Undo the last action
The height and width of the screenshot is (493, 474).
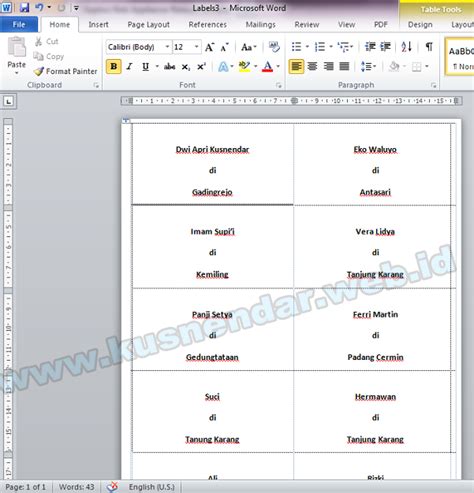(x=39, y=7)
